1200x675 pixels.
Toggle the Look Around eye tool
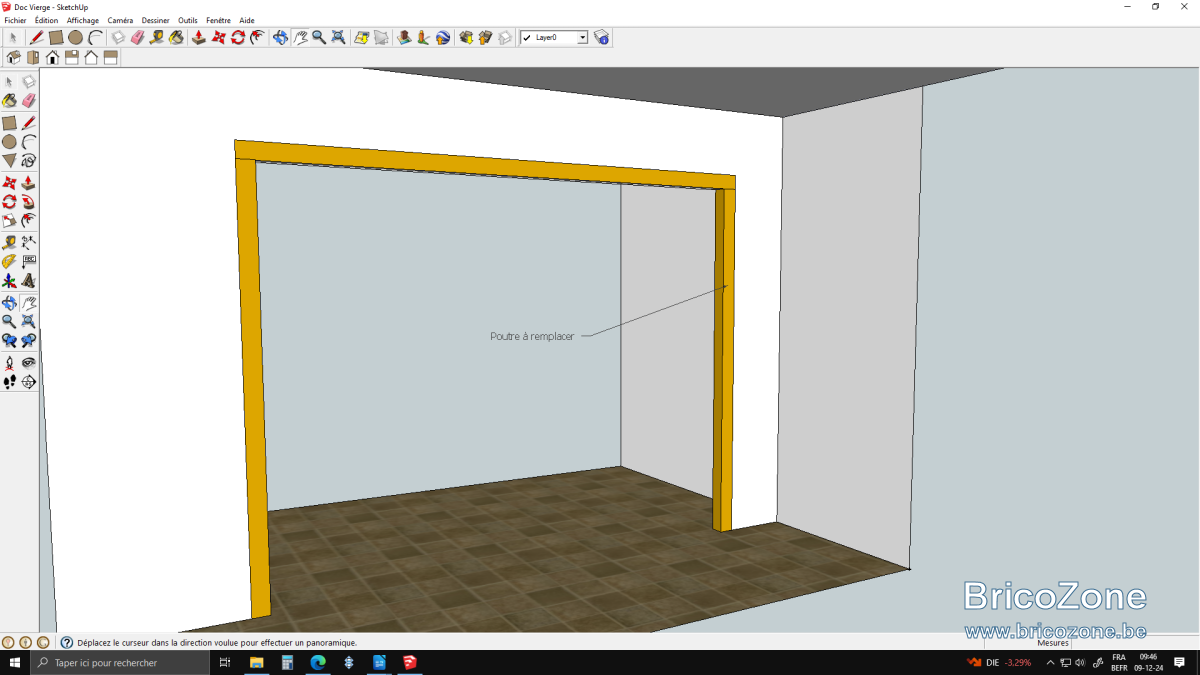28,362
